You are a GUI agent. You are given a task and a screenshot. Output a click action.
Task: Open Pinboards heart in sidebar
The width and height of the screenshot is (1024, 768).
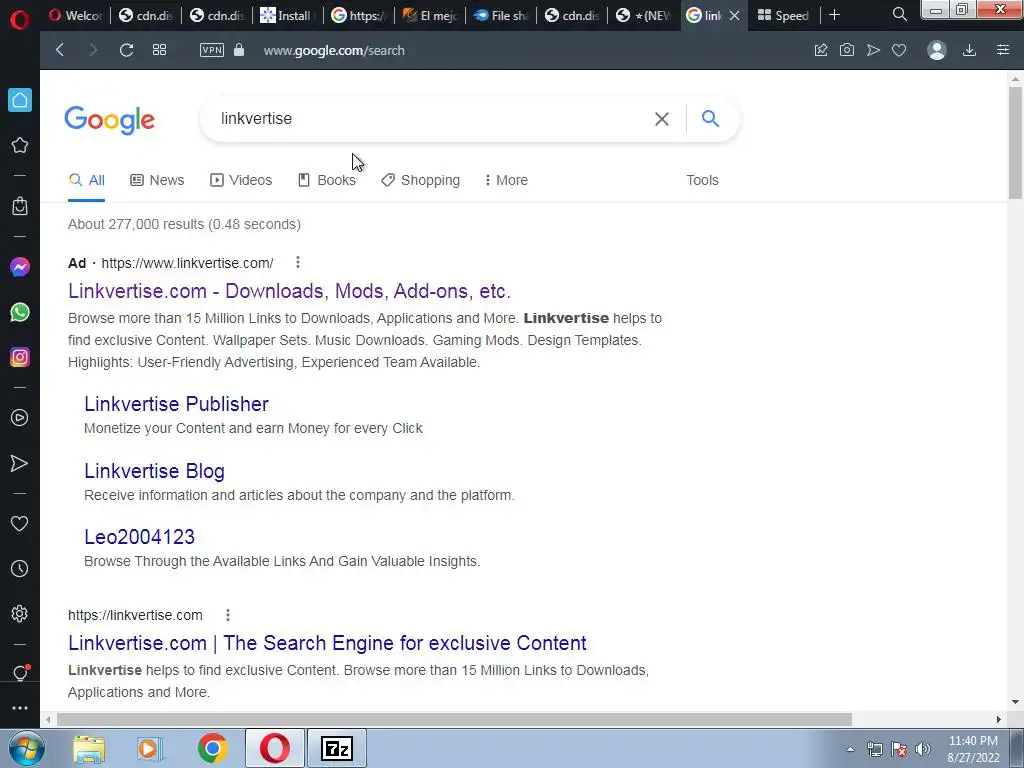[x=20, y=524]
